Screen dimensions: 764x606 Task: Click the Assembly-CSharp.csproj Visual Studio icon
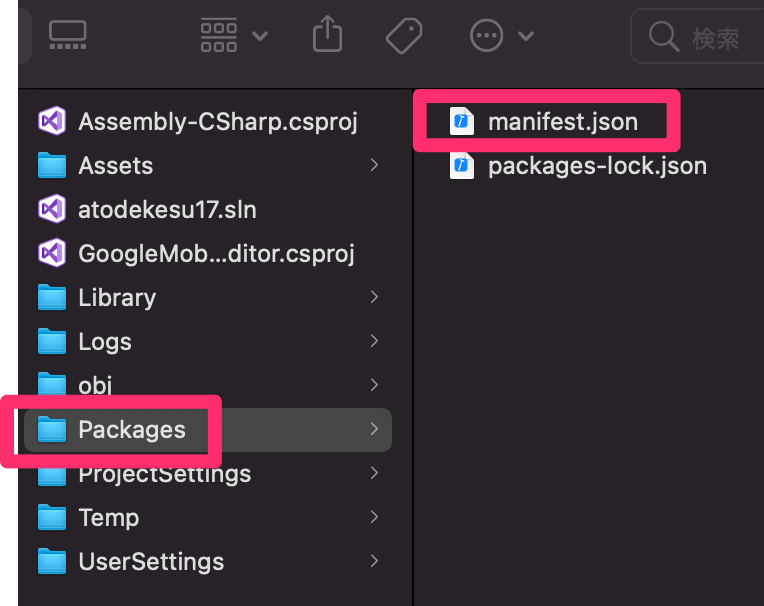(52, 121)
